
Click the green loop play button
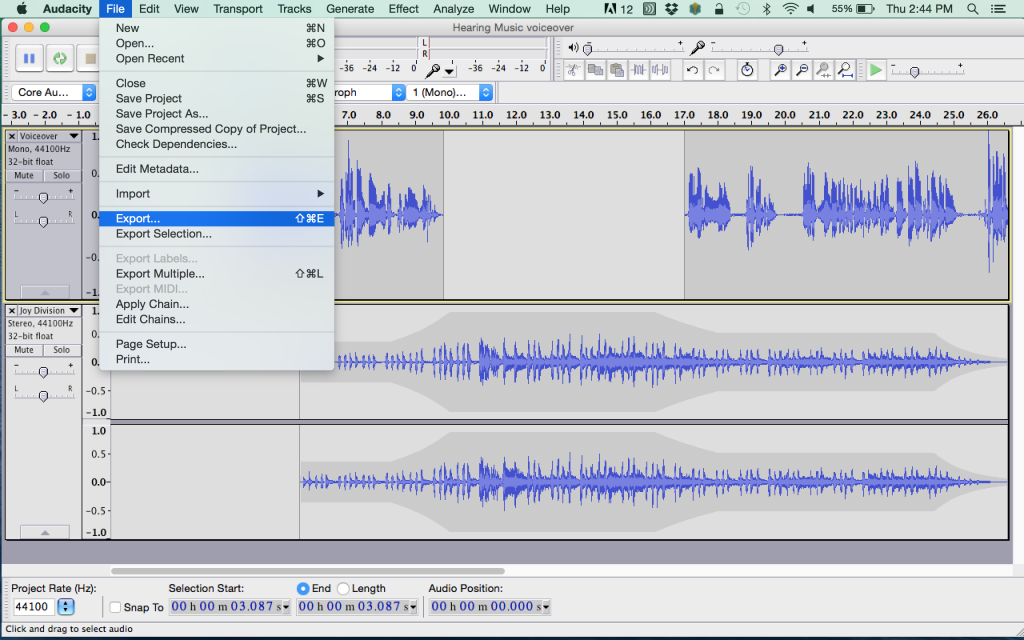[60, 59]
